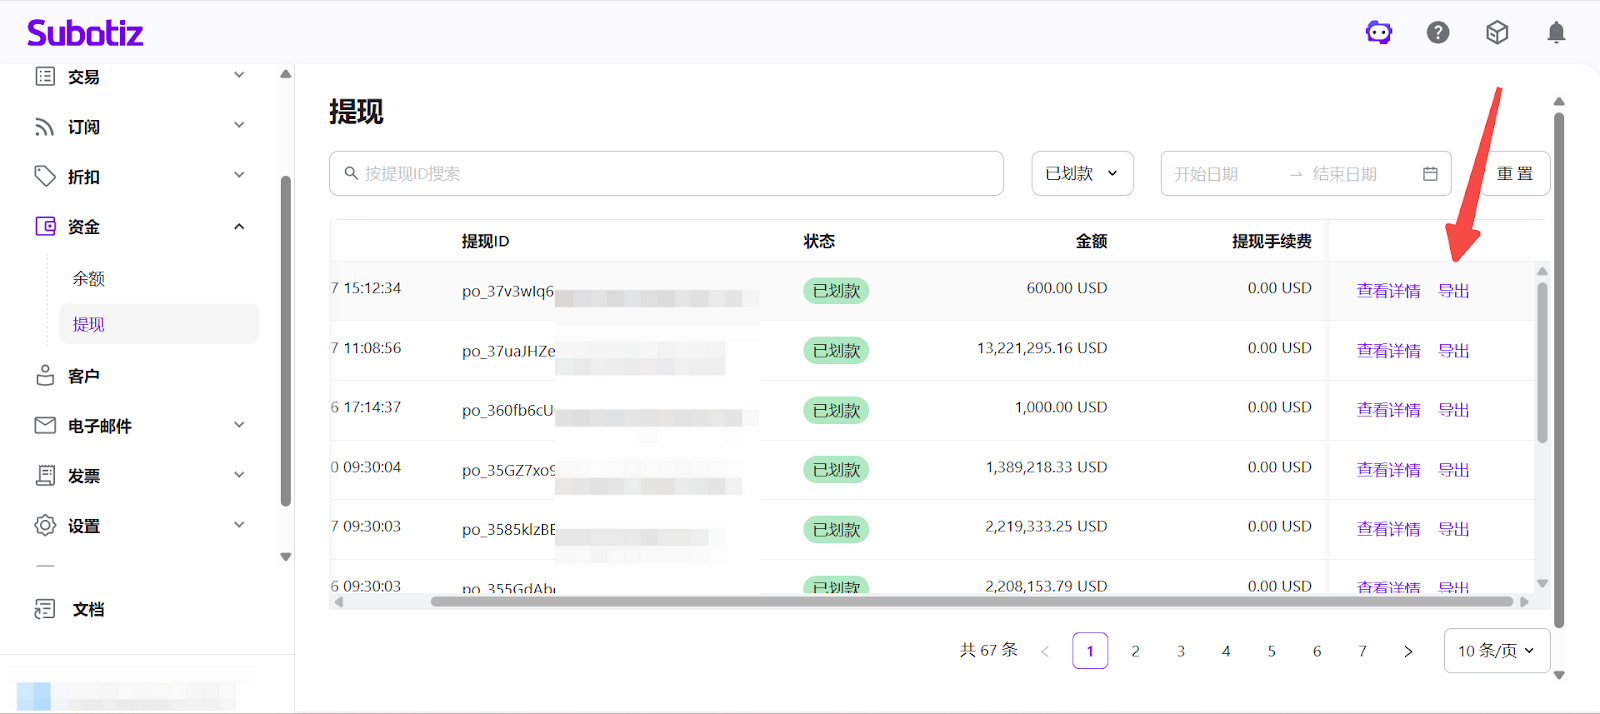Open the notifications bell
Viewport: 1600px width, 714px height.
pos(1556,33)
